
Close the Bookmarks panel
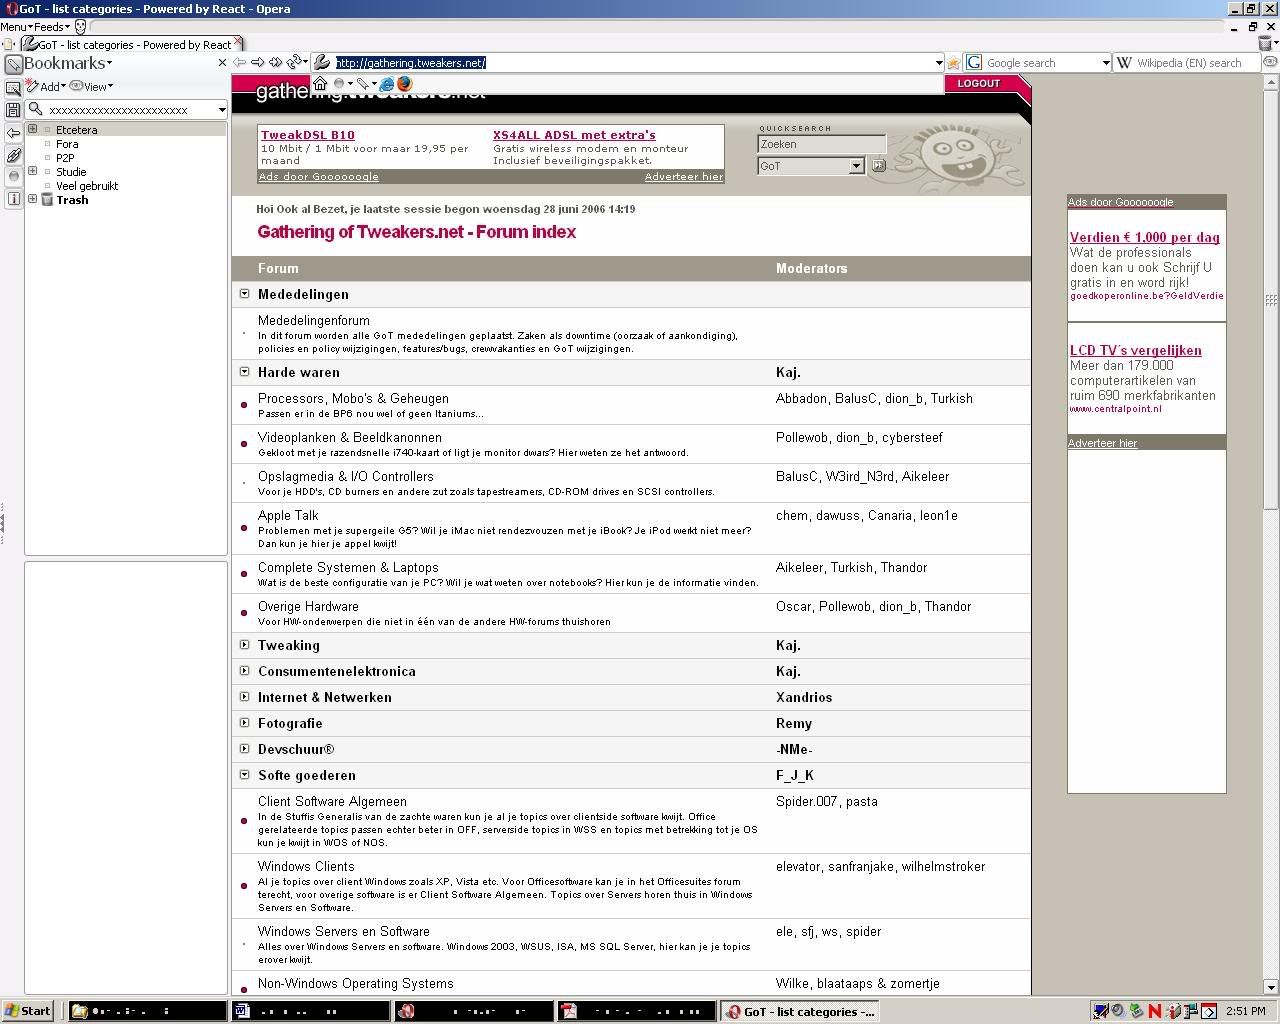click(x=222, y=63)
